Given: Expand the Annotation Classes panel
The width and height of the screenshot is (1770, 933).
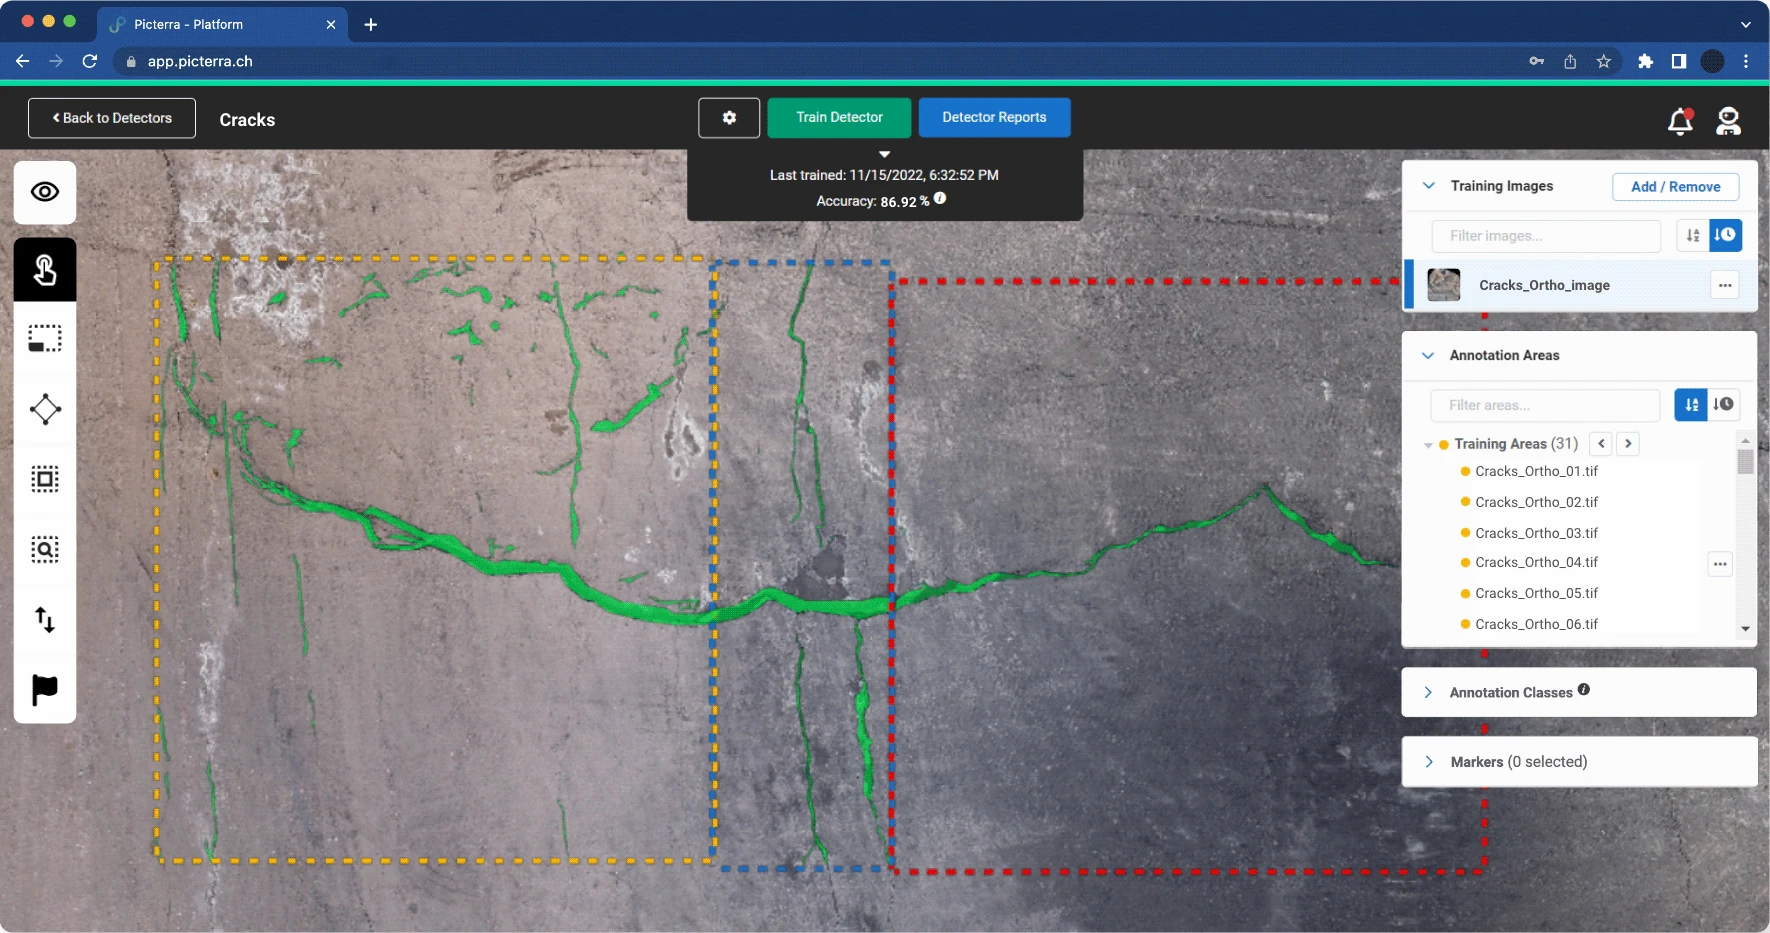Looking at the screenshot, I should [x=1428, y=692].
